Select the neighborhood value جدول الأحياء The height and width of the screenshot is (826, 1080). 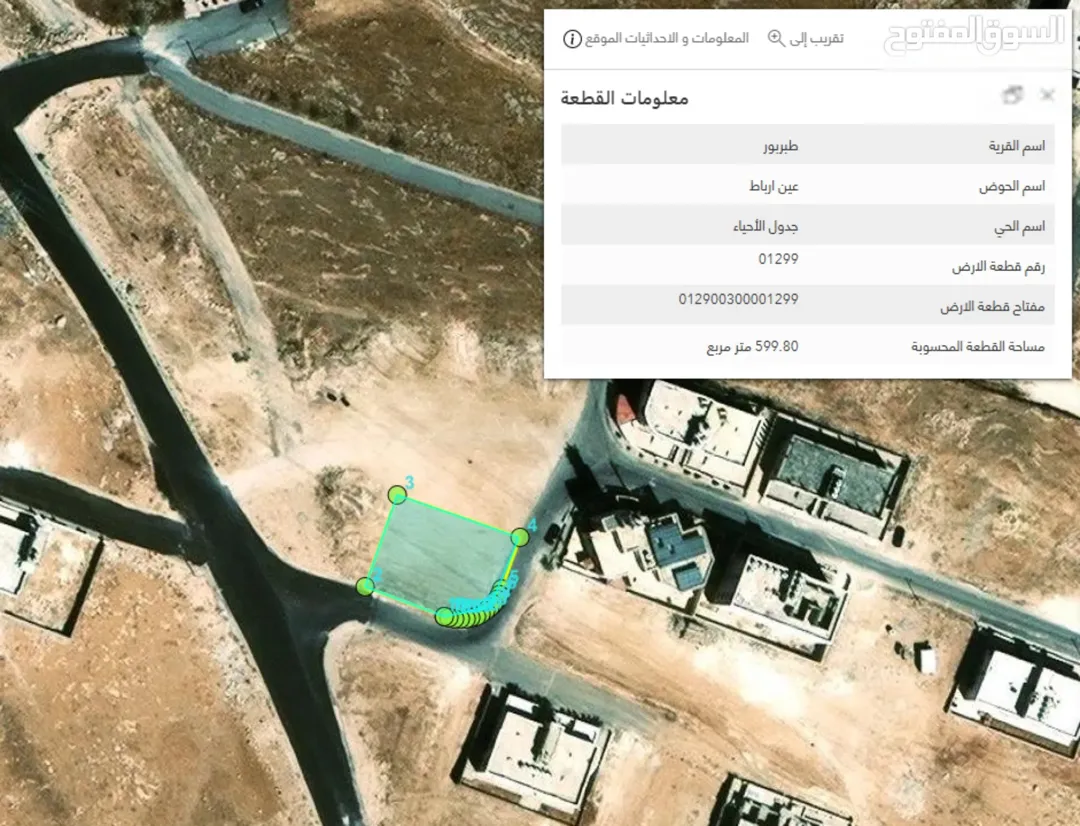coord(765,227)
